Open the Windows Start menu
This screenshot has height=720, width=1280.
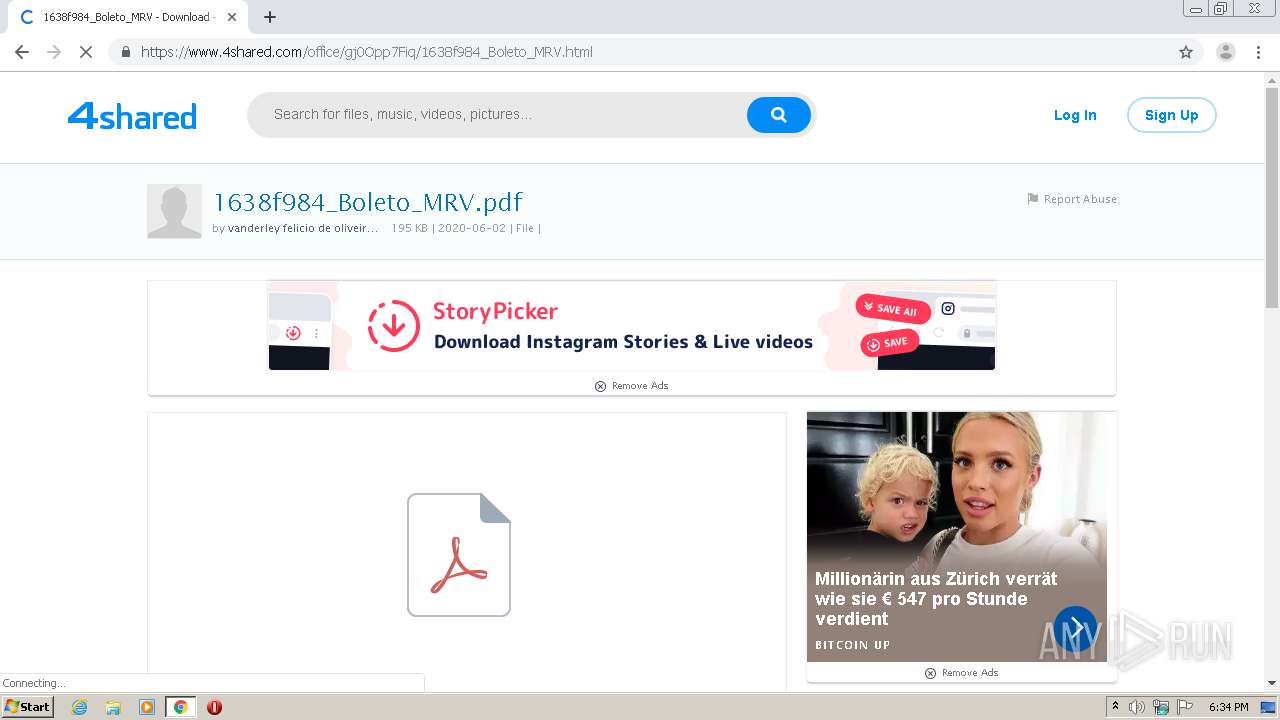point(28,707)
